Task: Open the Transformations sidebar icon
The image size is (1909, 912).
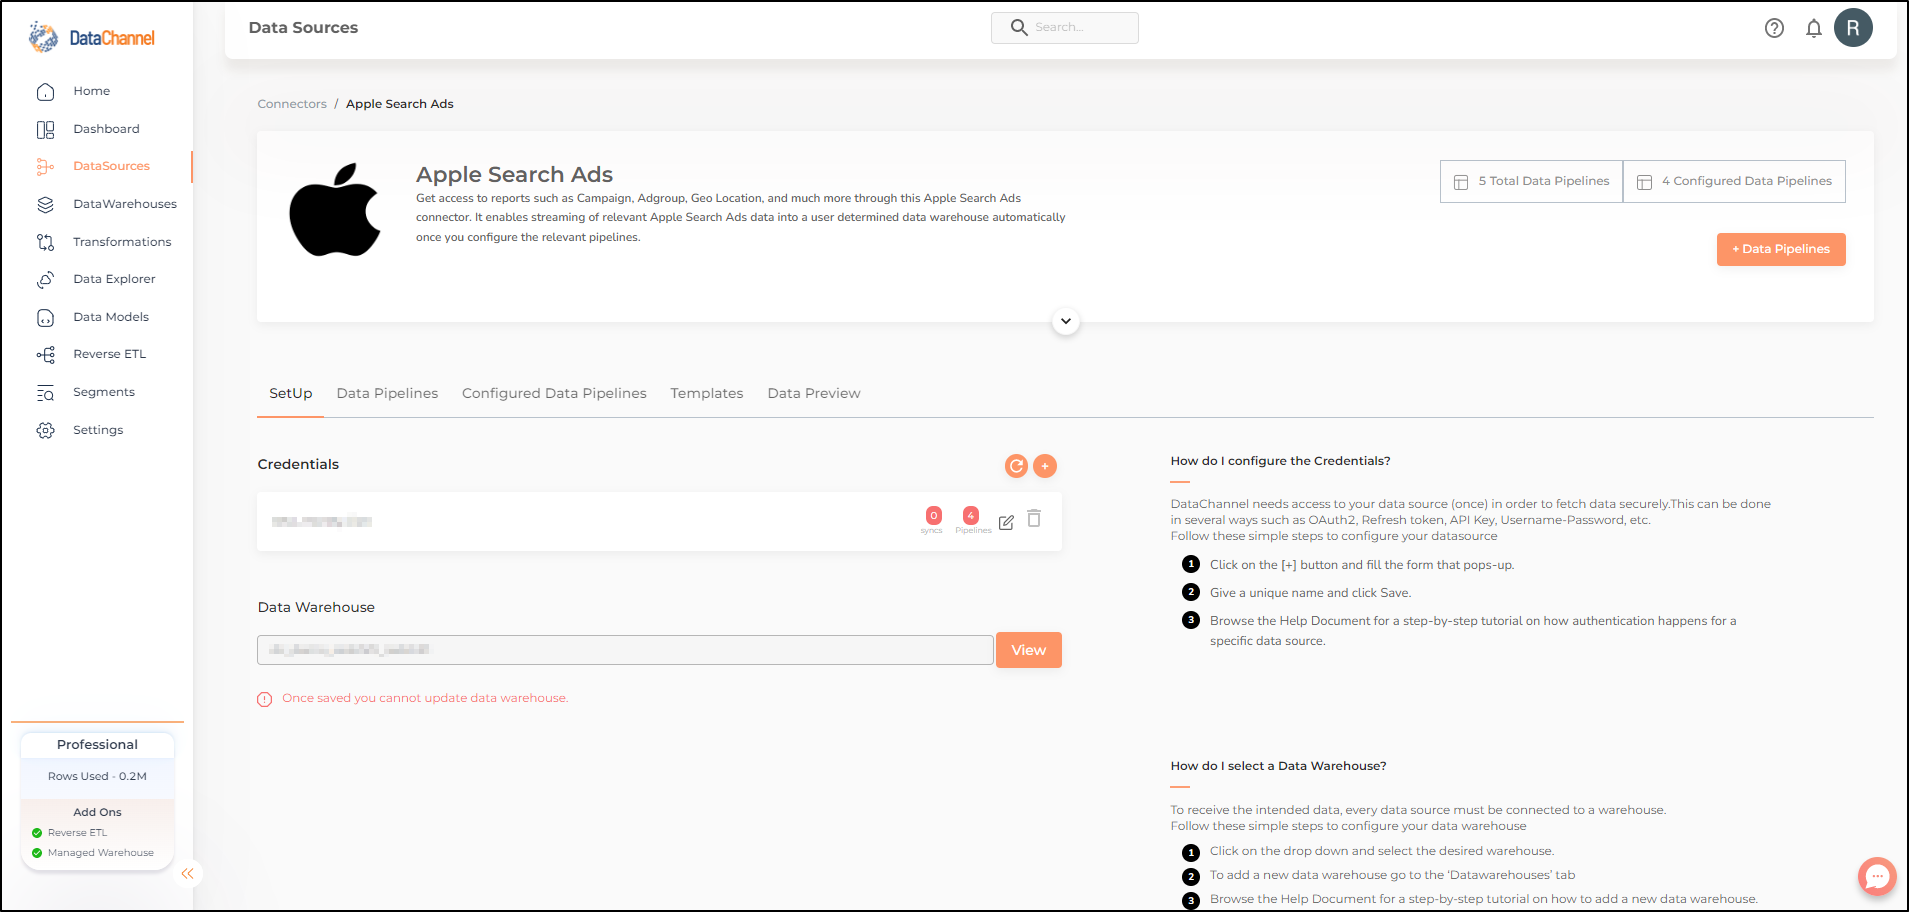Action: click(x=45, y=242)
